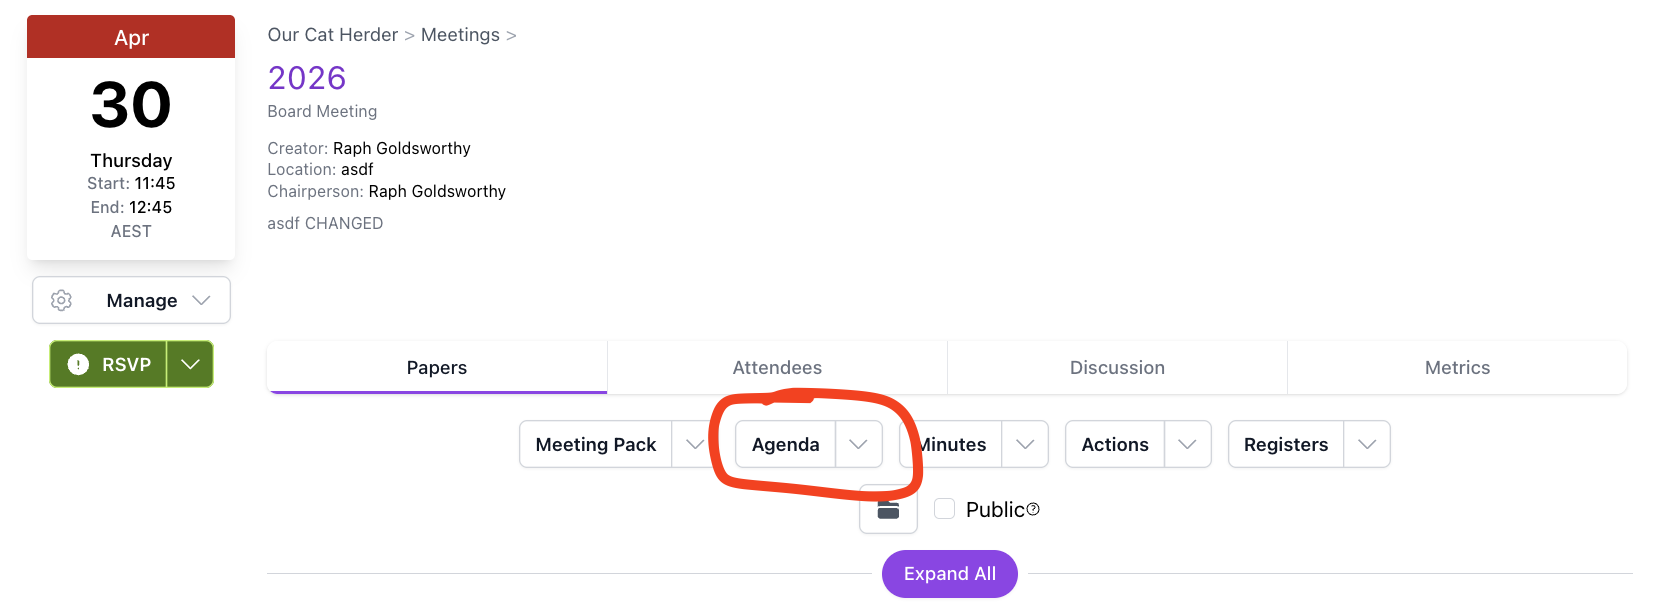Open the Discussion tab
The width and height of the screenshot is (1678, 614).
(x=1117, y=367)
